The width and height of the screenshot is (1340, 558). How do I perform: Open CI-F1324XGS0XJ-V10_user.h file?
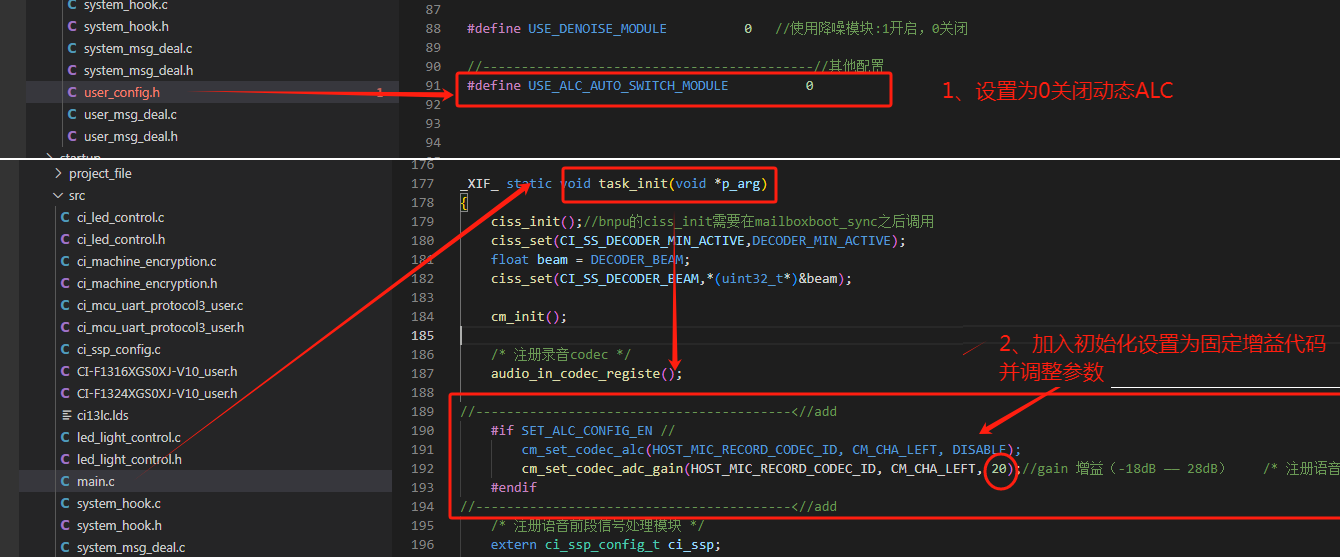tap(157, 394)
